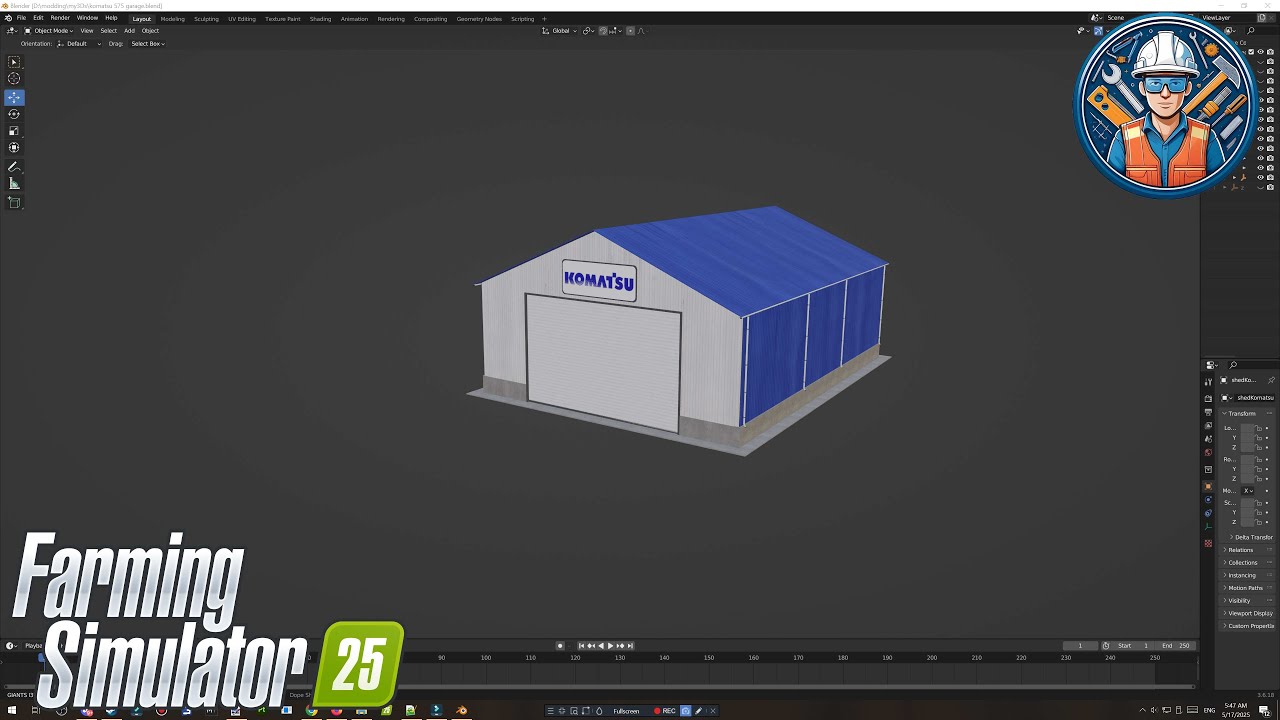Viewport: 1280px width, 720px height.
Task: Click the red REC record button
Action: pyautogui.click(x=665, y=711)
